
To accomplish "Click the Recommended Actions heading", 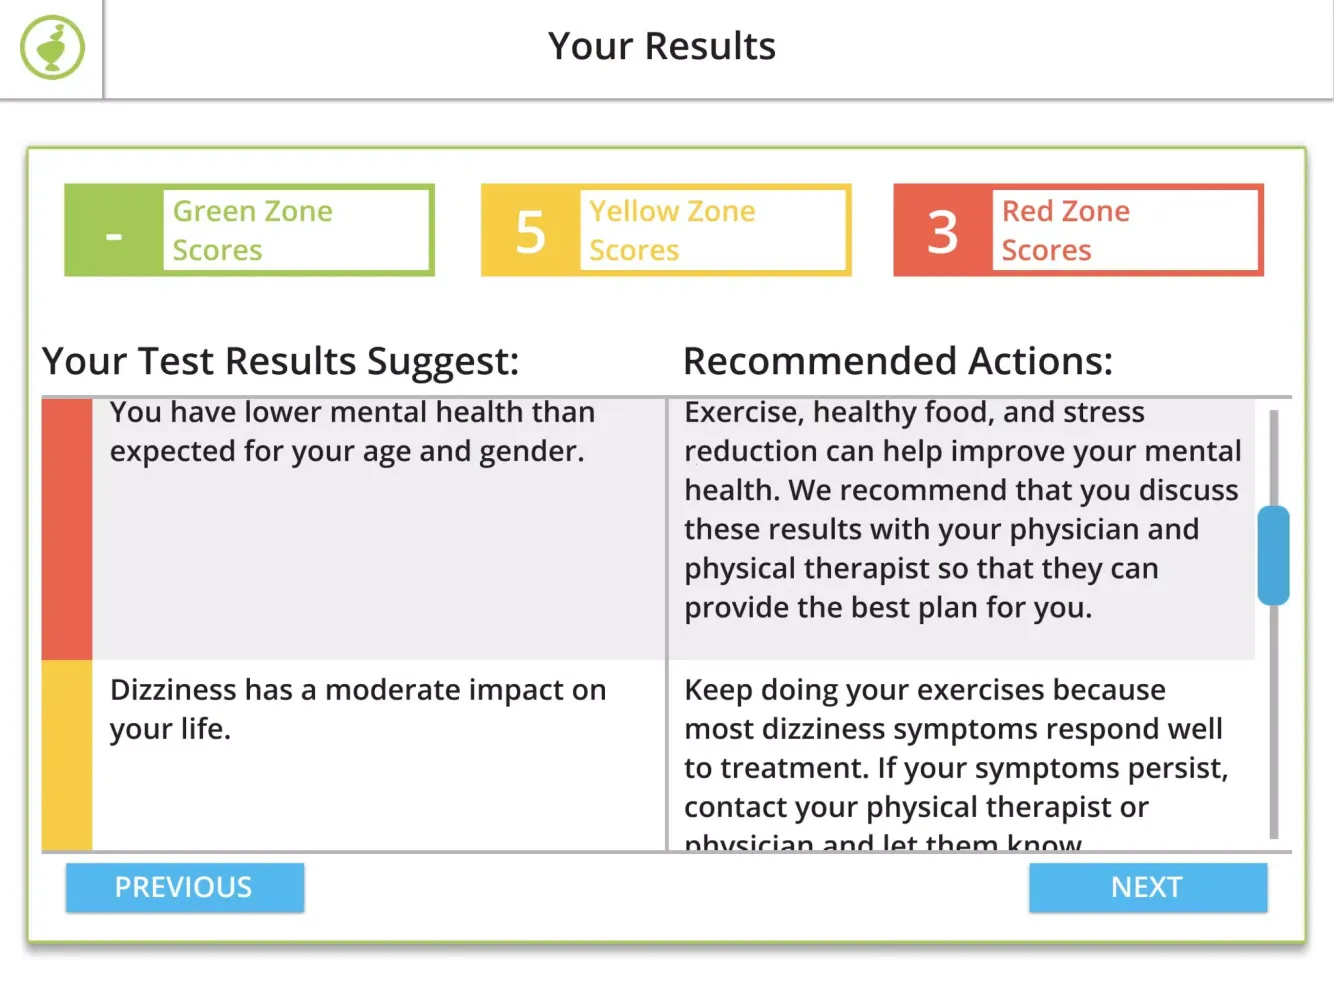I will pos(897,361).
